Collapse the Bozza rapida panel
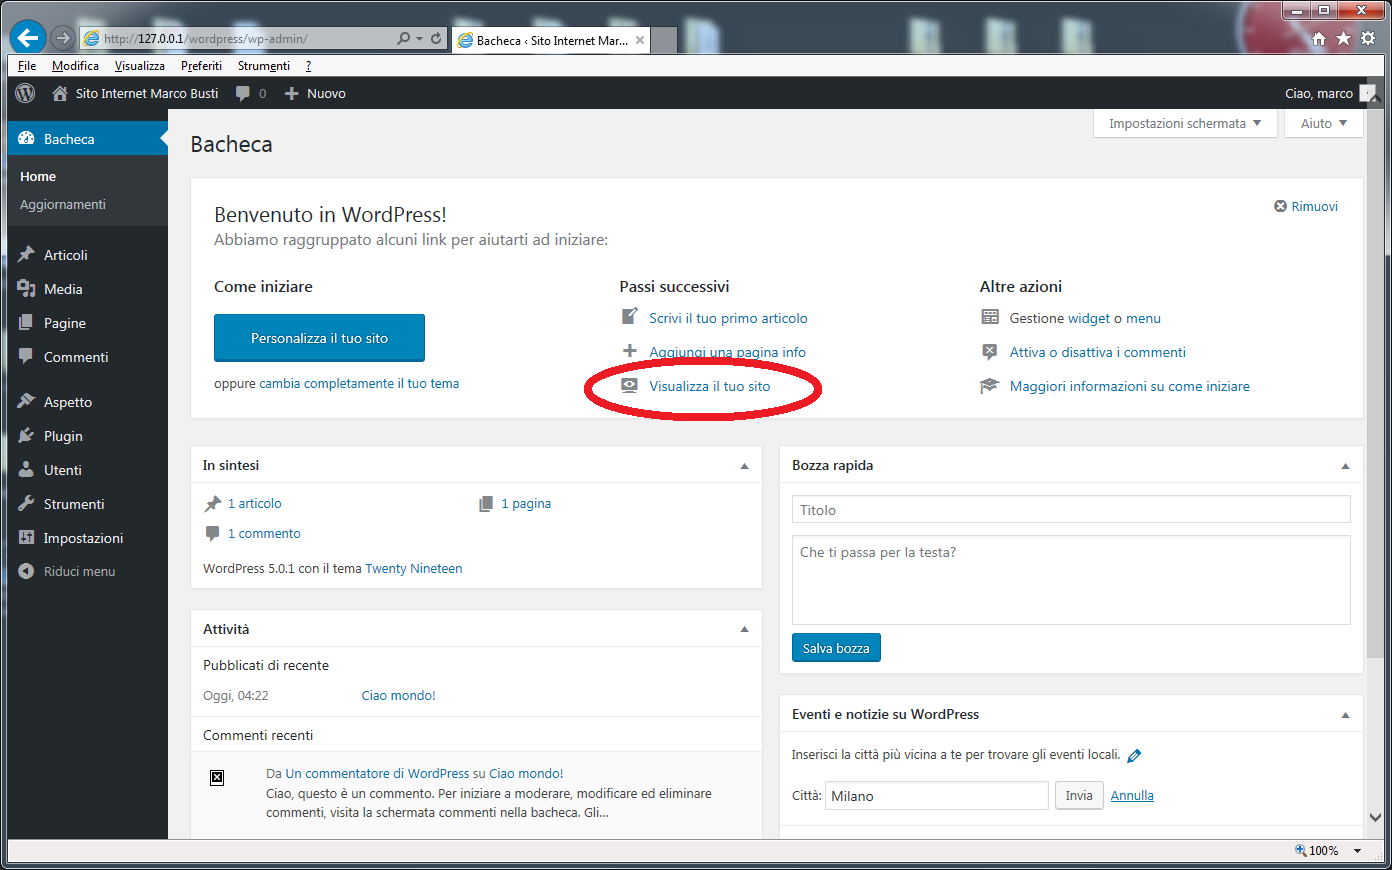Screen dimensions: 1392x870 [1345, 466]
